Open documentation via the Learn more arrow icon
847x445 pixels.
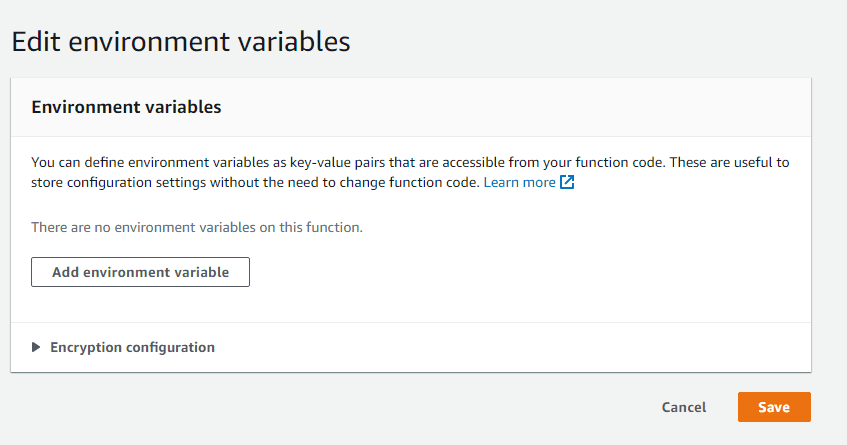[x=567, y=183]
